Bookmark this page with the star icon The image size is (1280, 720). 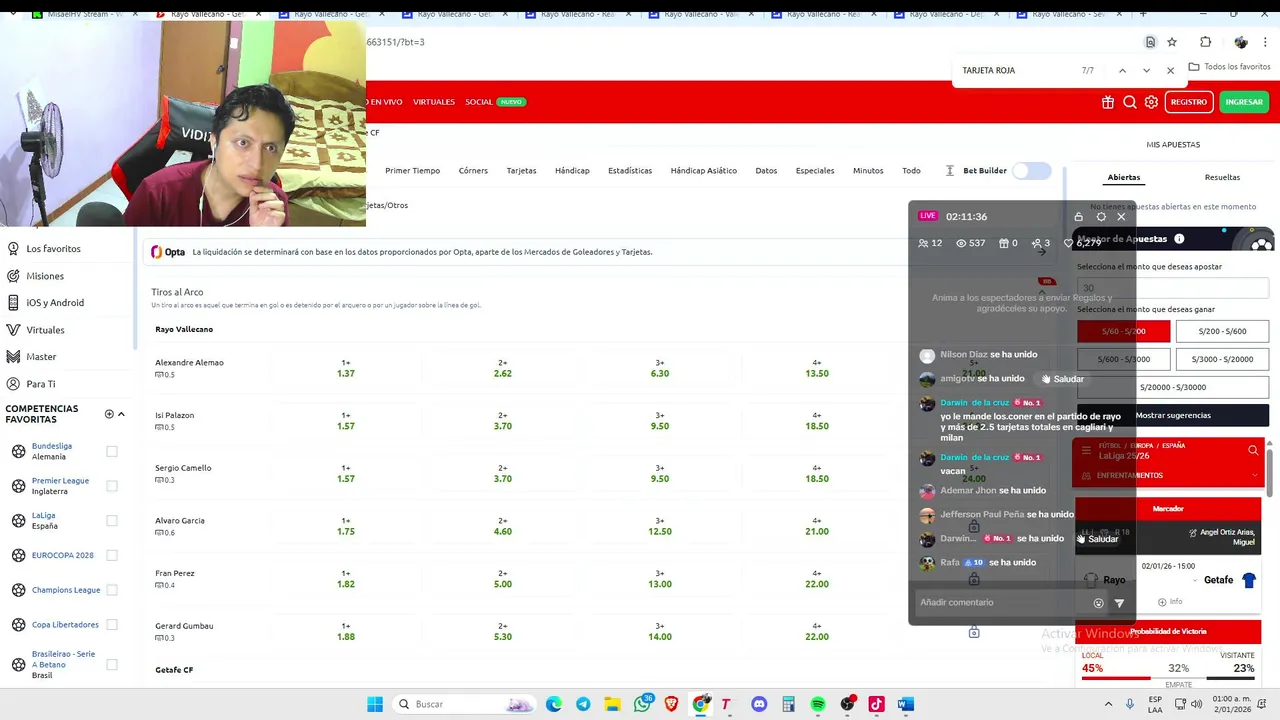pos(1172,42)
